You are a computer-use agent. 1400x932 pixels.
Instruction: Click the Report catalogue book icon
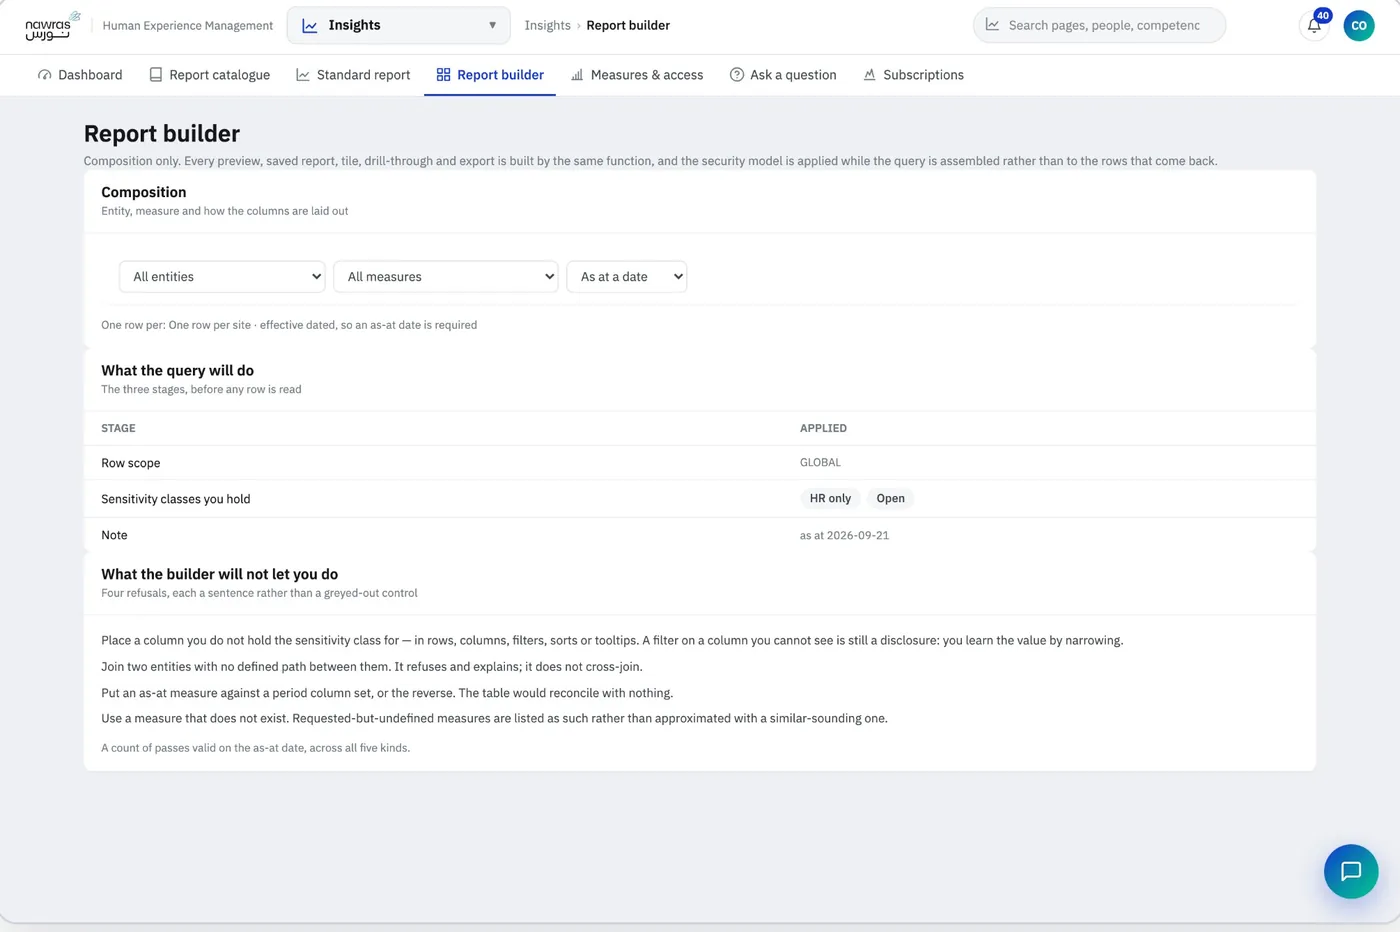coord(156,75)
